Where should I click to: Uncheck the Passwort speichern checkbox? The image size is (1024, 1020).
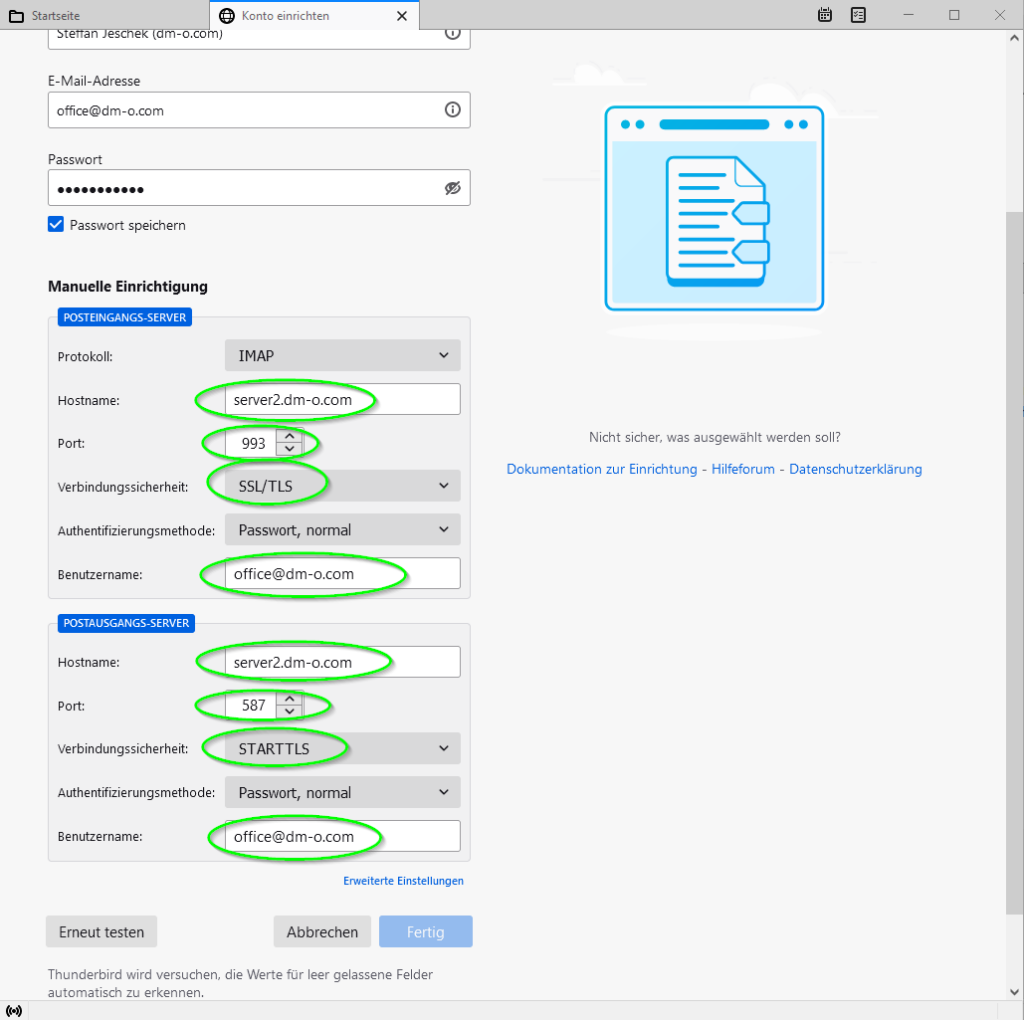click(56, 225)
